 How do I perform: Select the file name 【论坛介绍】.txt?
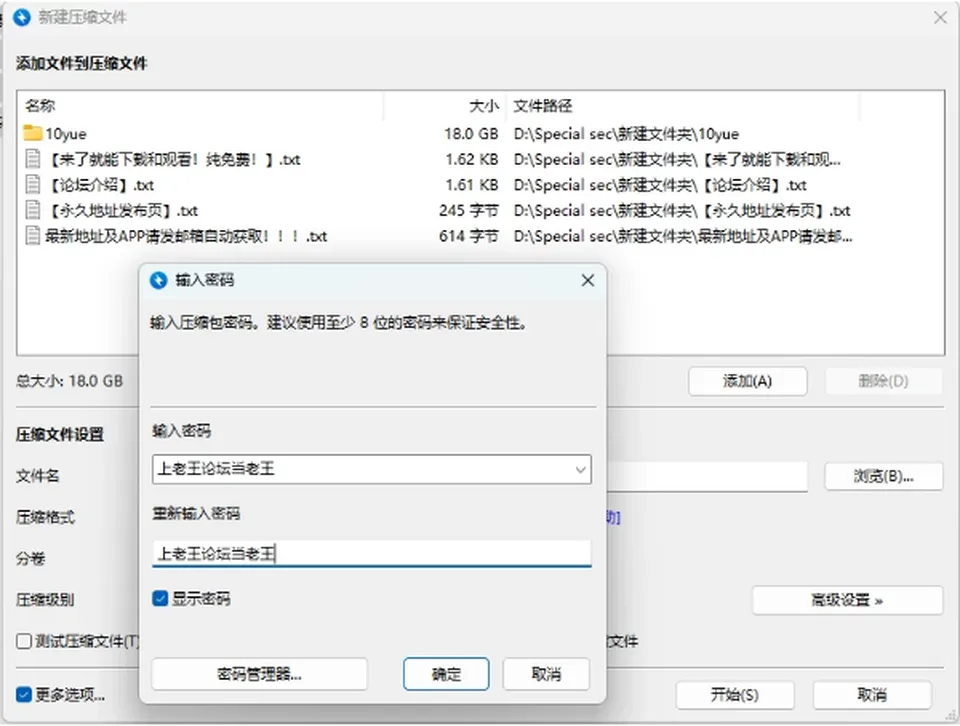coord(100,185)
